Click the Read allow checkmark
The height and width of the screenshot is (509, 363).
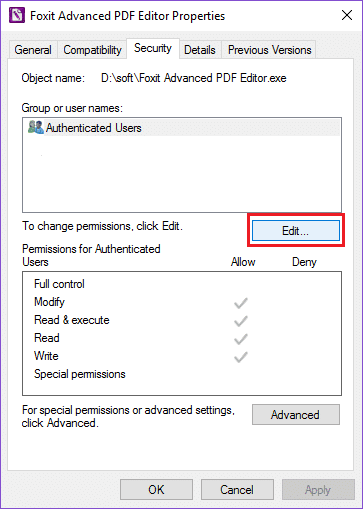click(x=241, y=339)
